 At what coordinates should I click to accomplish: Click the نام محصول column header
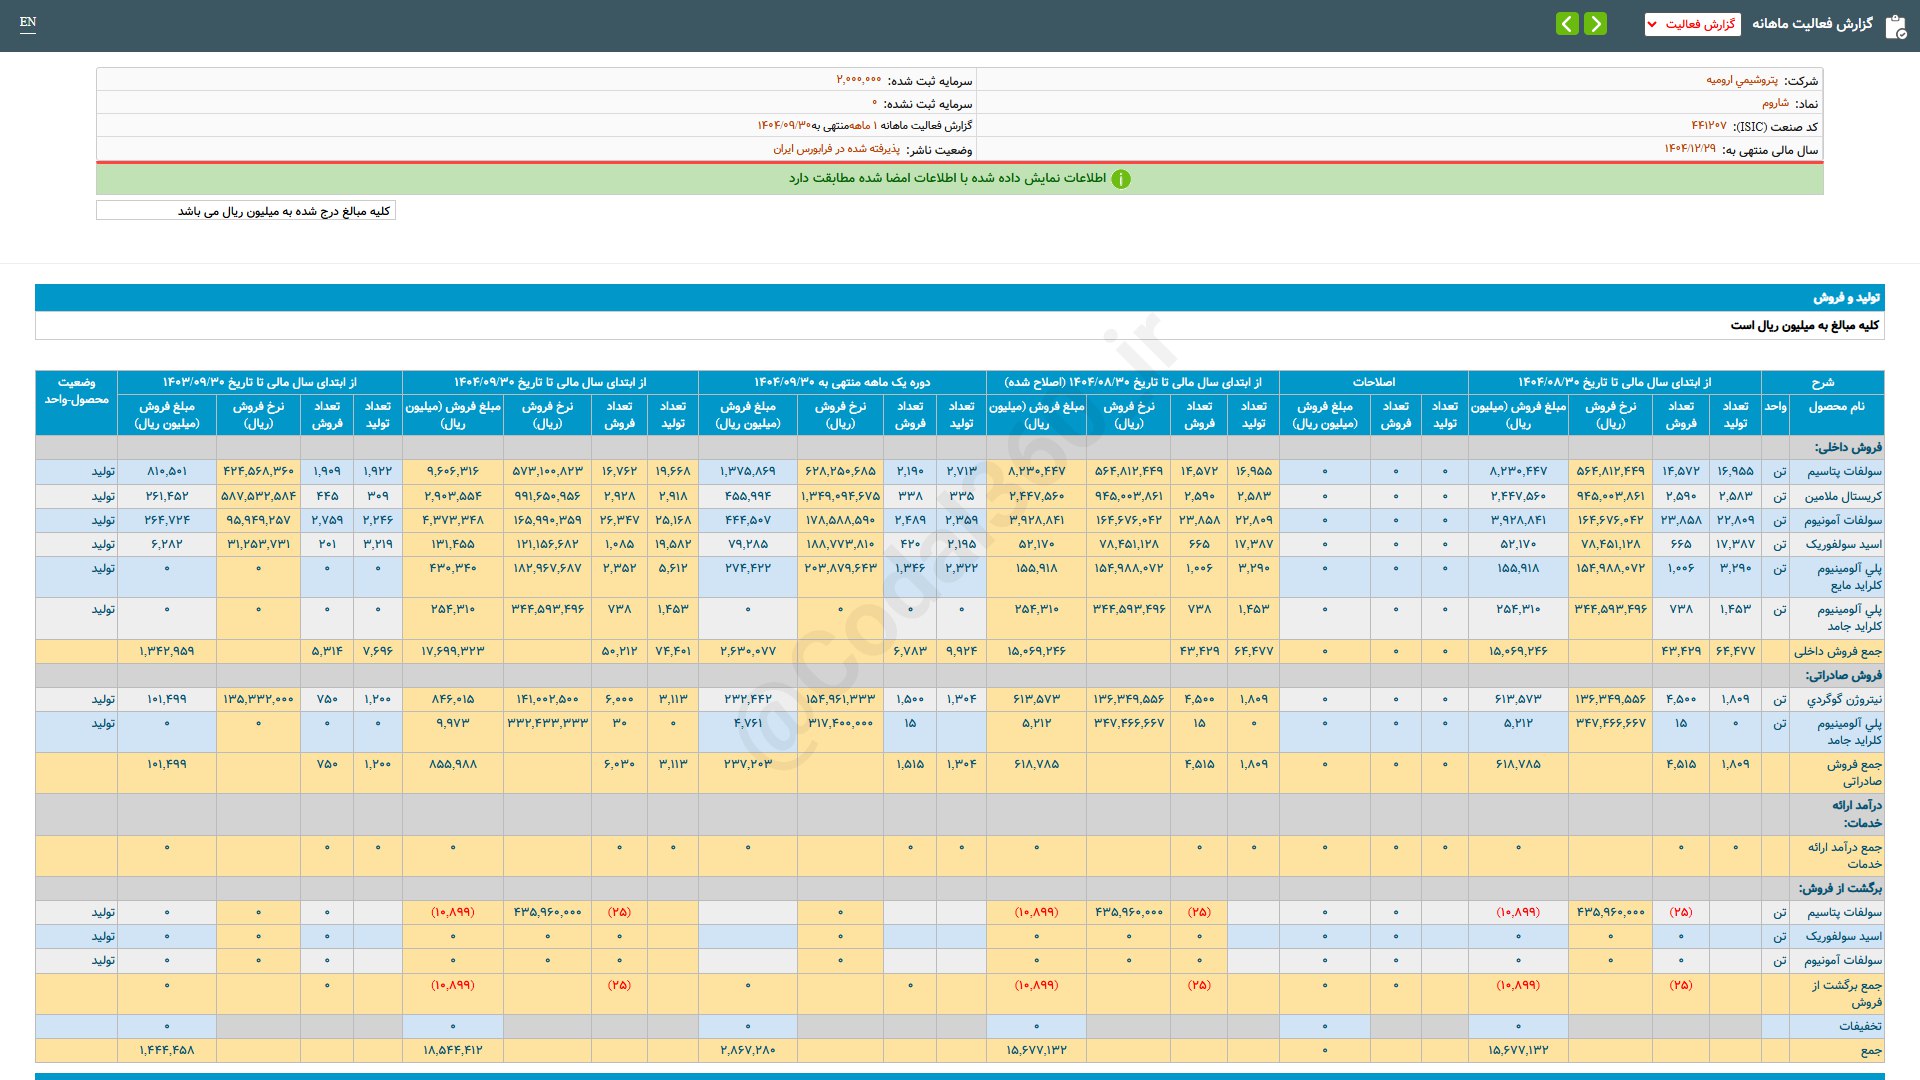coord(1836,407)
